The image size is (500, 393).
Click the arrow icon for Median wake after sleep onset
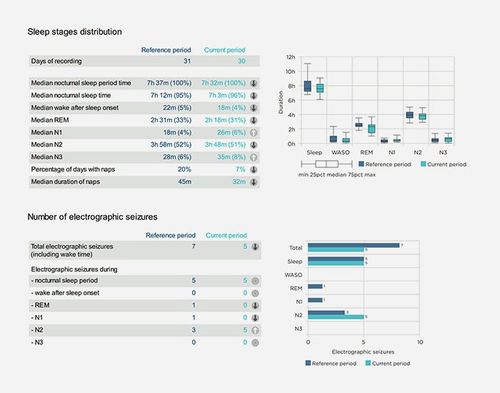point(254,108)
